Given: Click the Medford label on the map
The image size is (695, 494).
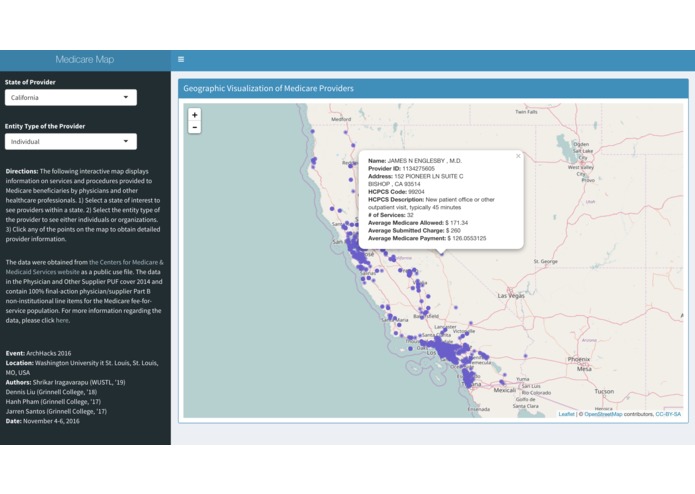Looking at the screenshot, I should [x=341, y=119].
